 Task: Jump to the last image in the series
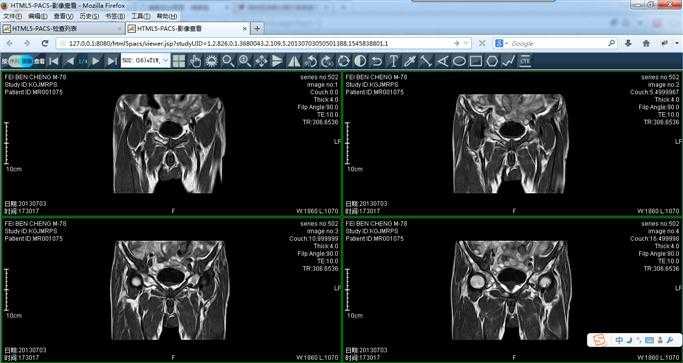112,61
